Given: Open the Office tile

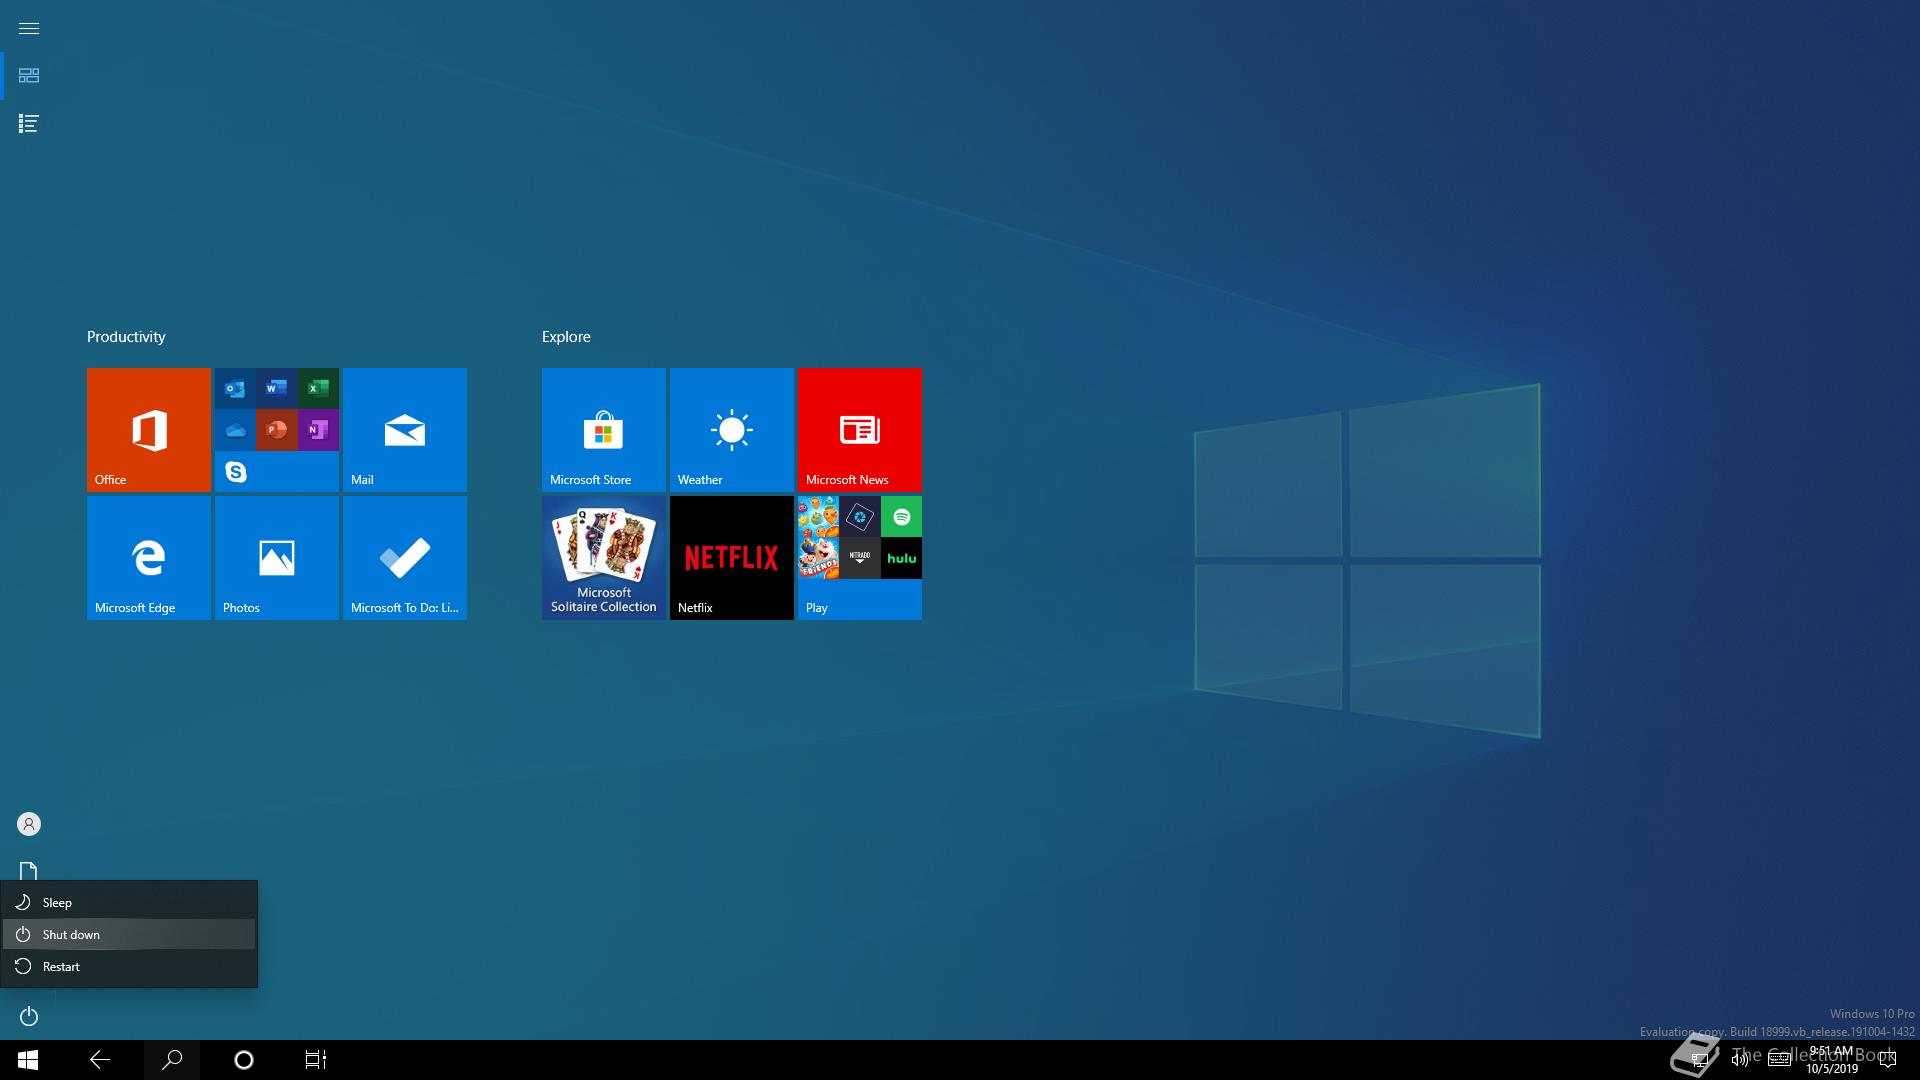Looking at the screenshot, I should (148, 429).
